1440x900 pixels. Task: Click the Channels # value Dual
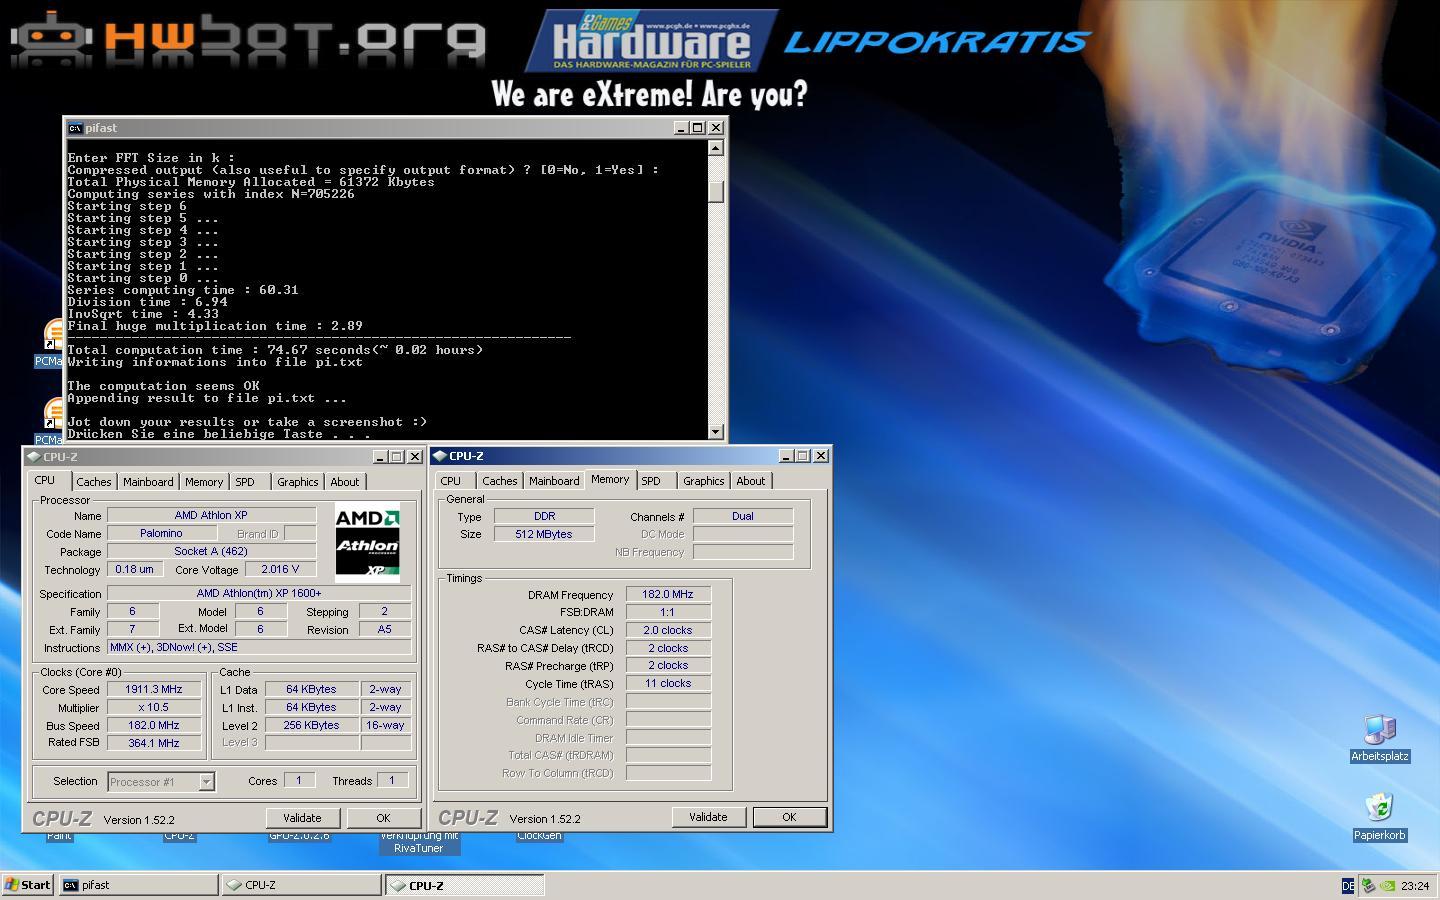[x=743, y=517]
